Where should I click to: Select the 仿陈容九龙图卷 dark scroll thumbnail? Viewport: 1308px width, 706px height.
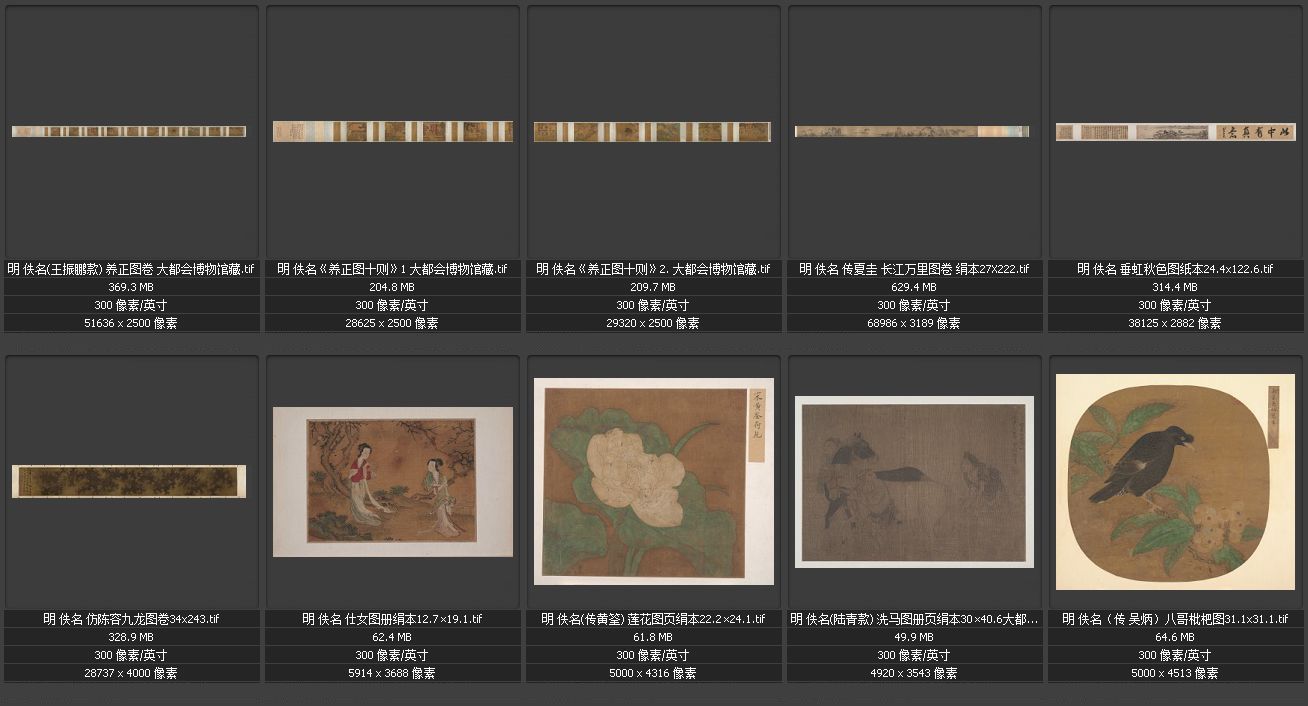pyautogui.click(x=129, y=481)
